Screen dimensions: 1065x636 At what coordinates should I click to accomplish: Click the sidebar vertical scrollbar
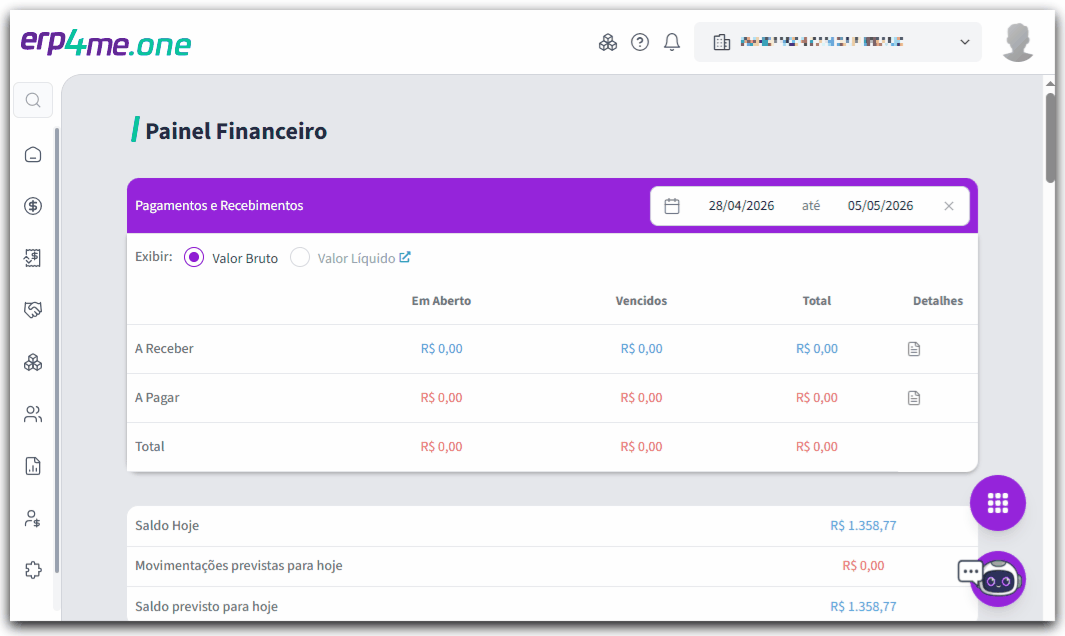(57, 350)
